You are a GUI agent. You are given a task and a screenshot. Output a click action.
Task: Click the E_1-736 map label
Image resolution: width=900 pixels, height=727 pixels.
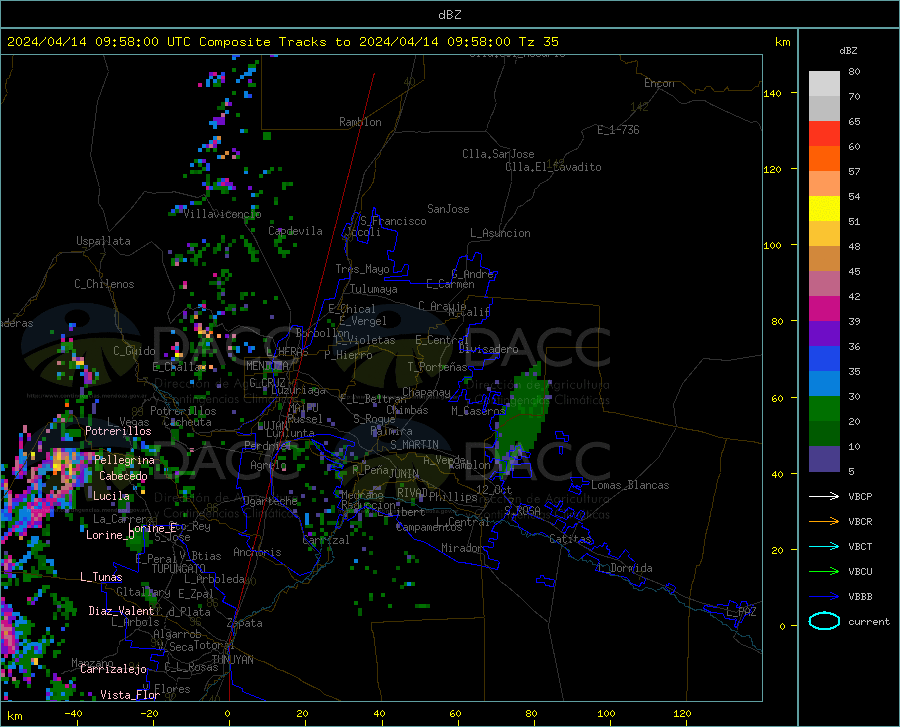(618, 130)
